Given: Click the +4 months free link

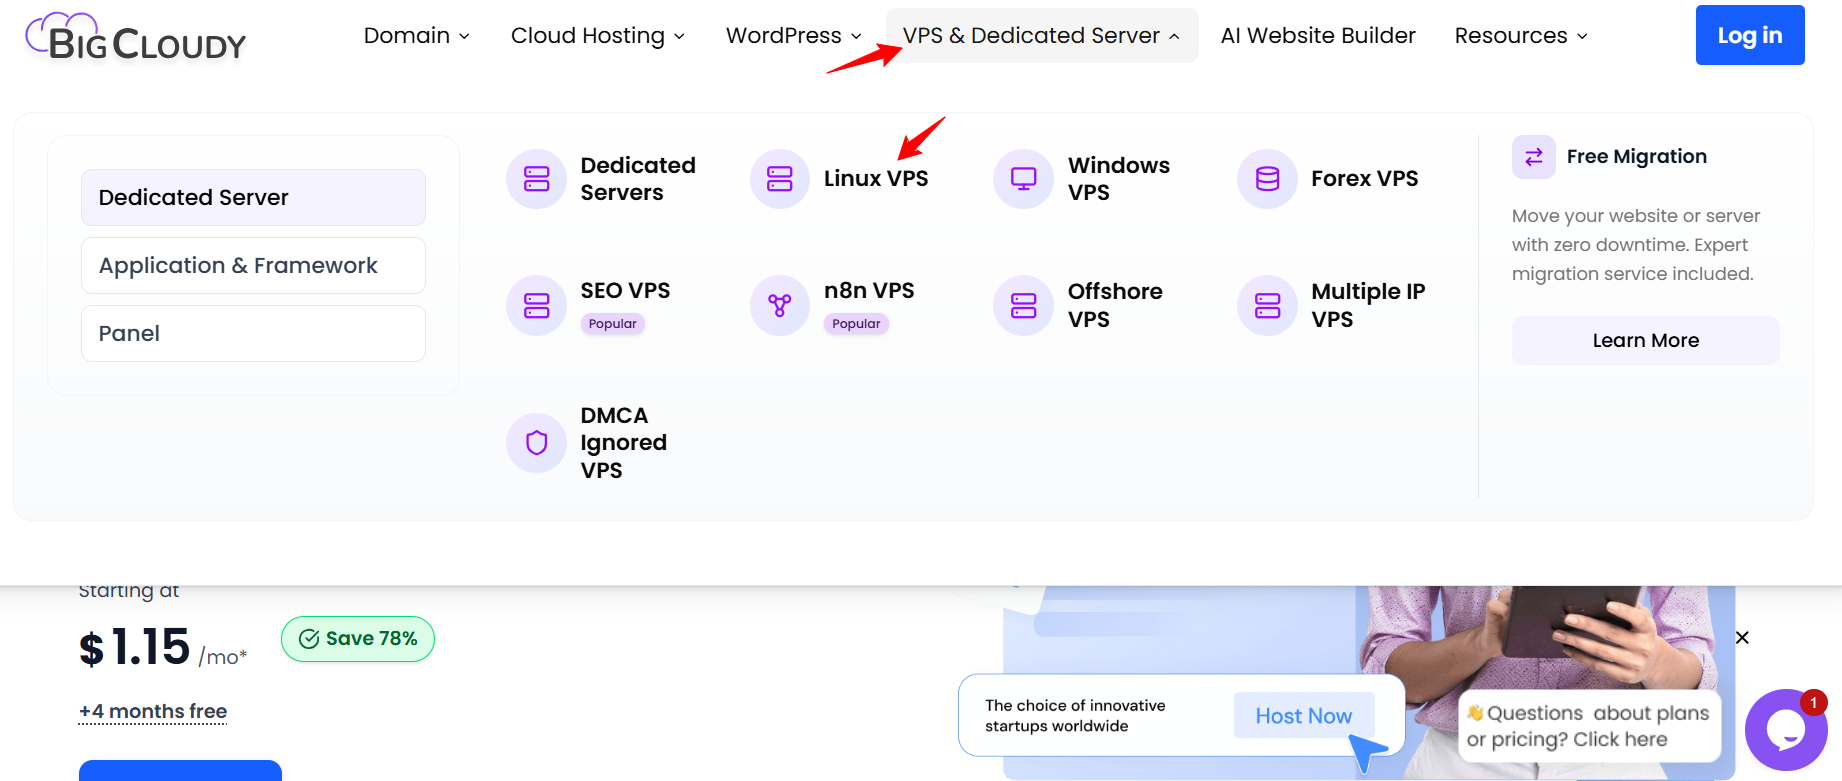Looking at the screenshot, I should point(153,712).
